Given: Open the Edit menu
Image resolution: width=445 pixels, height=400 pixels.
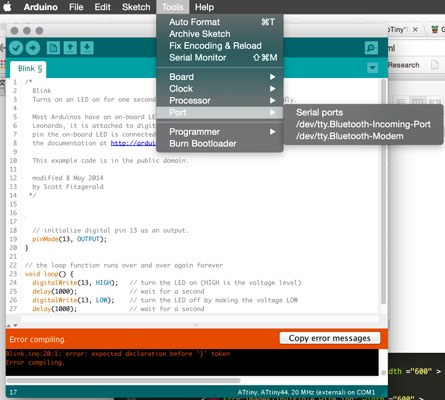Looking at the screenshot, I should pyautogui.click(x=102, y=7).
